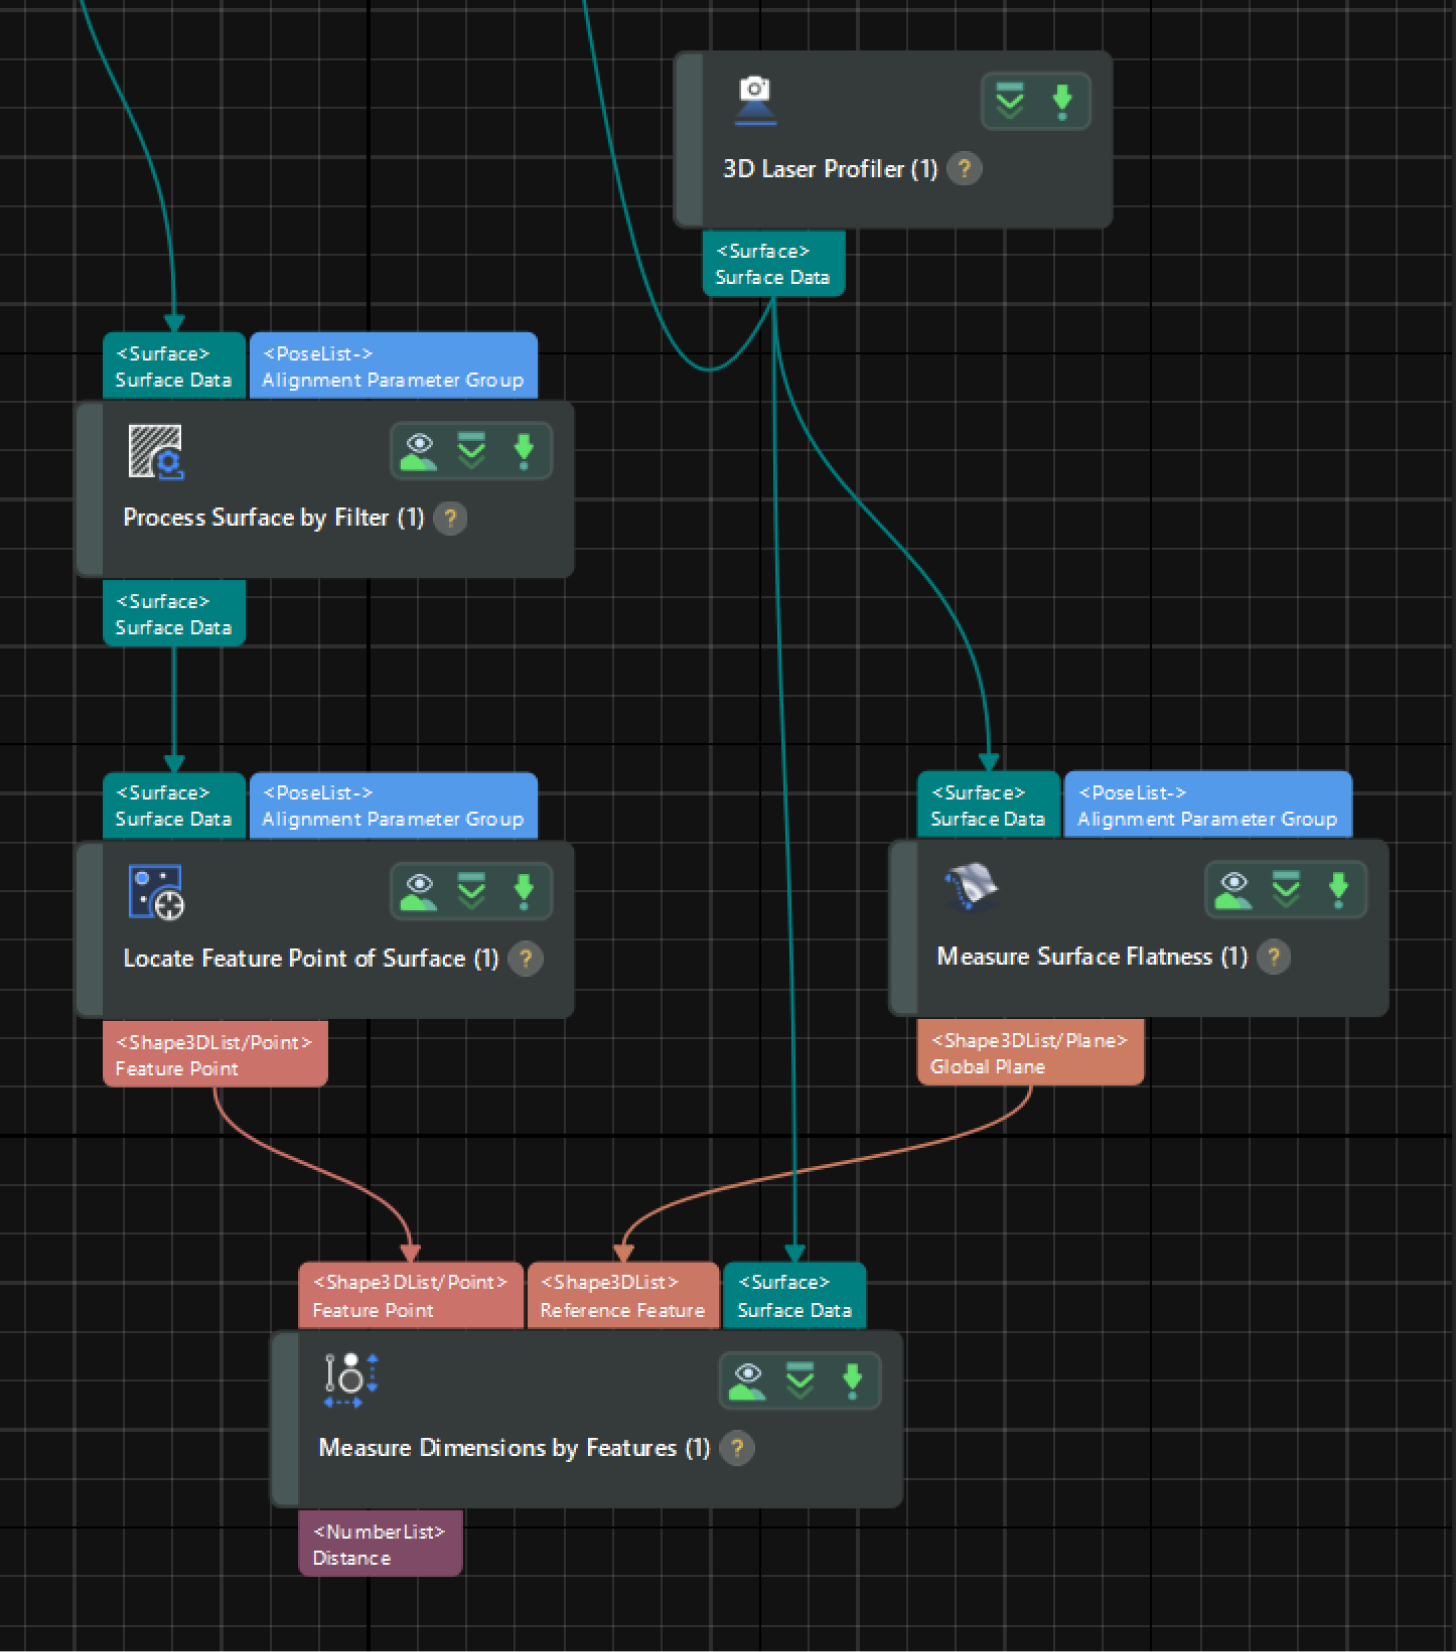
Task: Expand Process Surface by Filter via double chevron
Action: [x=471, y=451]
